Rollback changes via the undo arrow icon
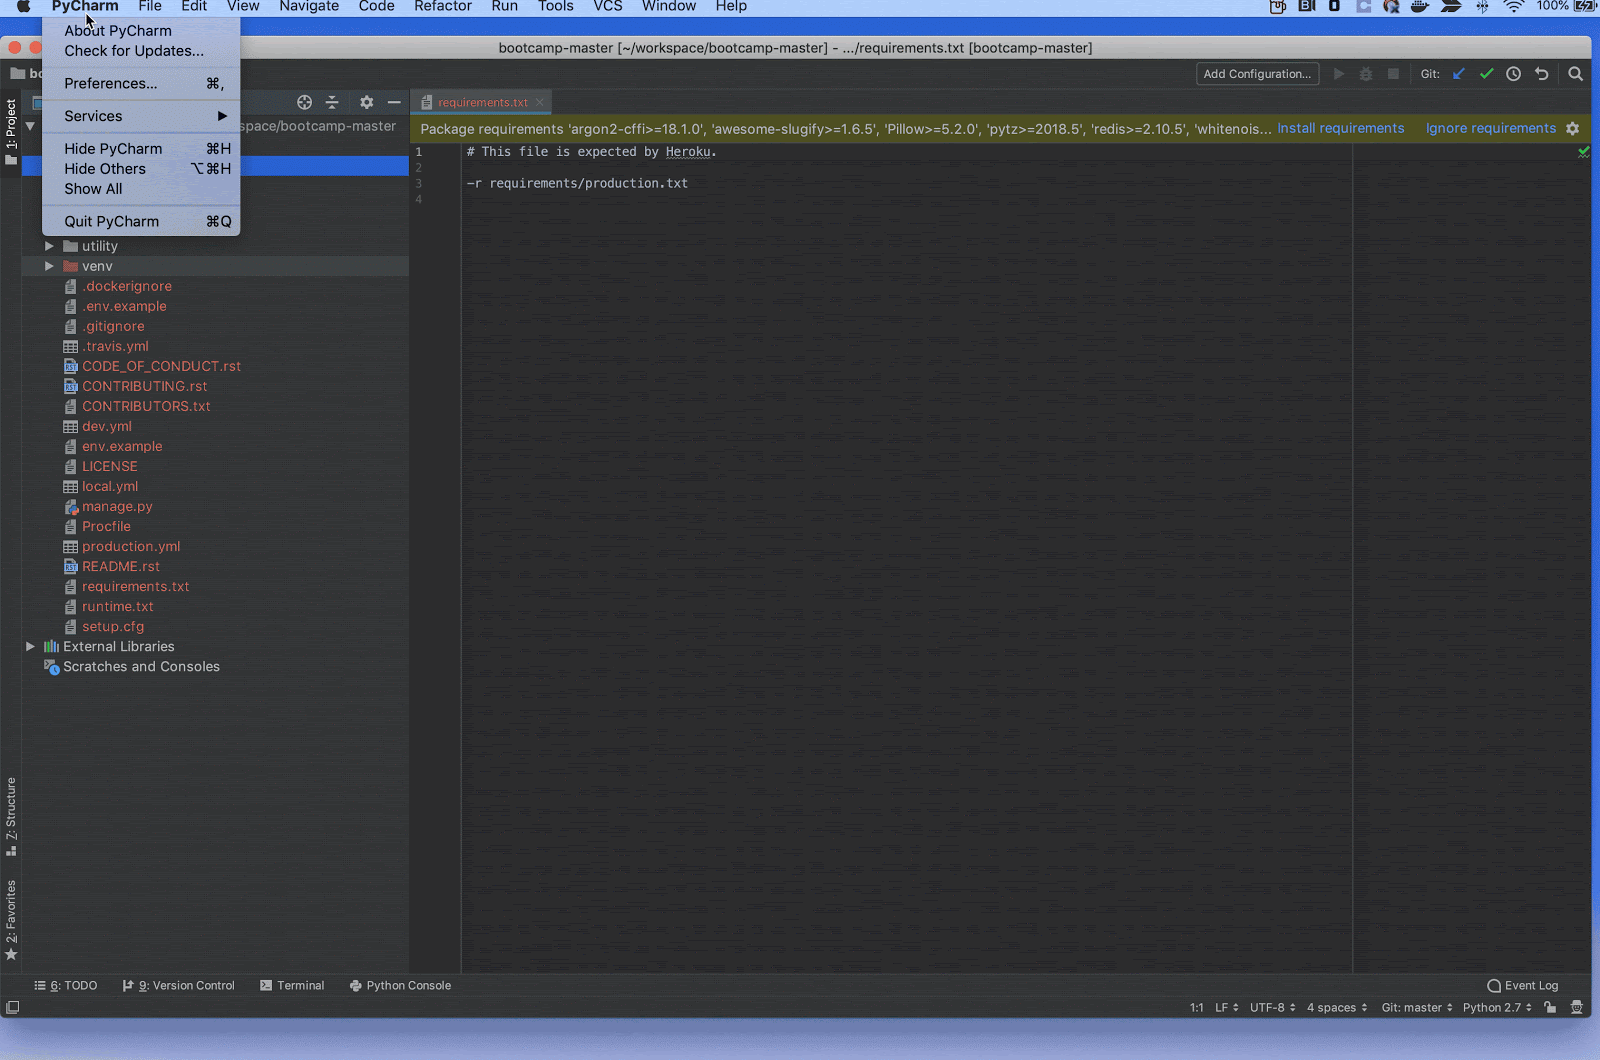Image resolution: width=1600 pixels, height=1060 pixels. 1542,73
